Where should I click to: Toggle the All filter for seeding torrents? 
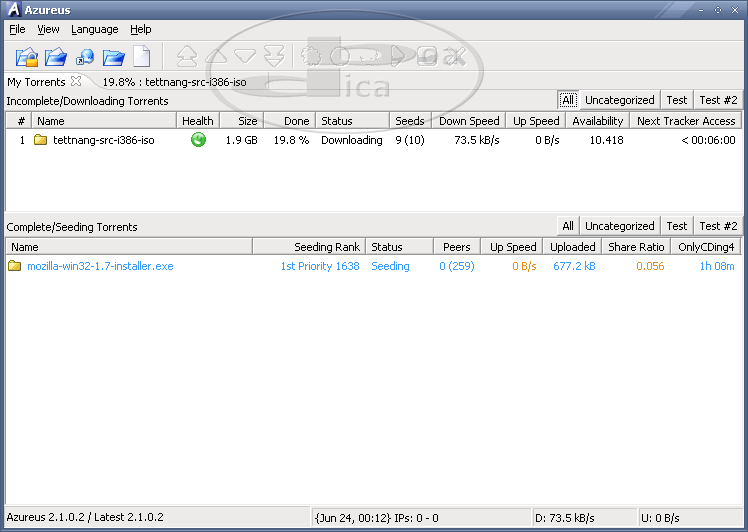(567, 226)
